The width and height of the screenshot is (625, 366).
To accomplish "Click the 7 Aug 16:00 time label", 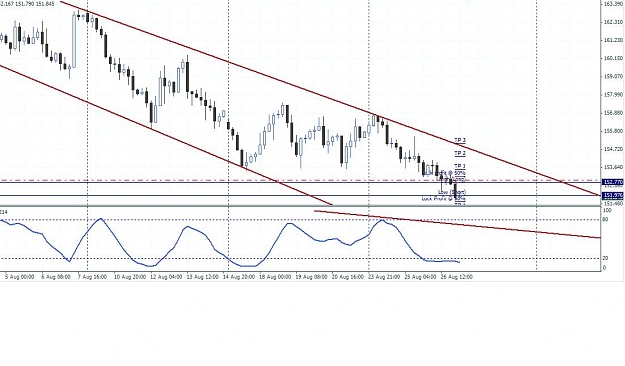I will click(x=92, y=276).
